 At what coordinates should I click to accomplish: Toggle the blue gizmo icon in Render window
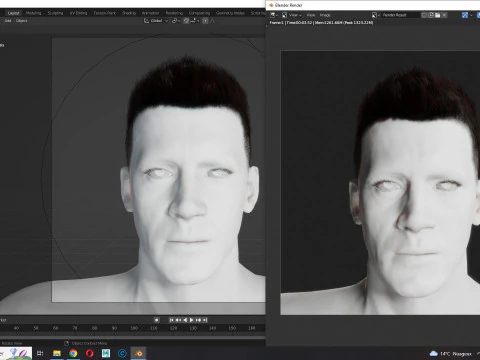click(x=465, y=15)
